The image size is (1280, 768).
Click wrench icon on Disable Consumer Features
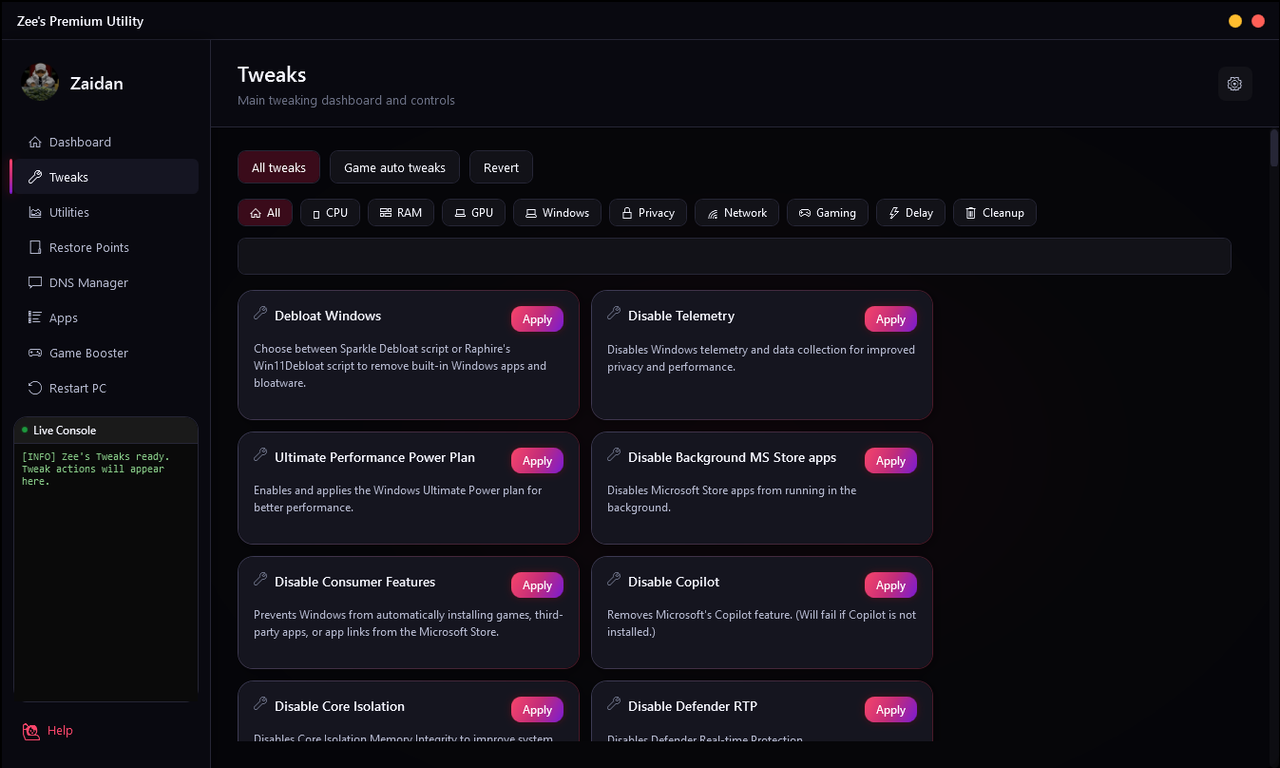coord(260,580)
